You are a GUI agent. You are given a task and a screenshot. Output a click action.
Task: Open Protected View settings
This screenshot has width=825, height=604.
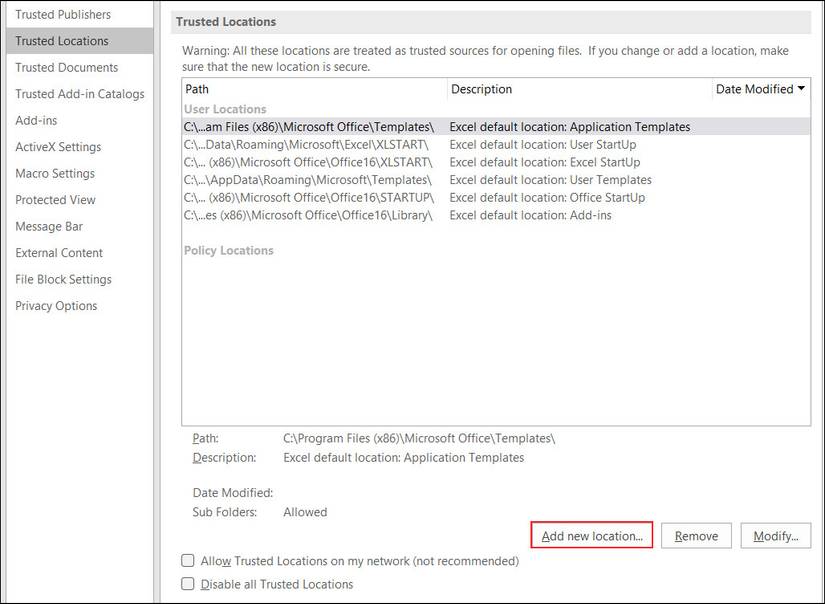click(55, 199)
